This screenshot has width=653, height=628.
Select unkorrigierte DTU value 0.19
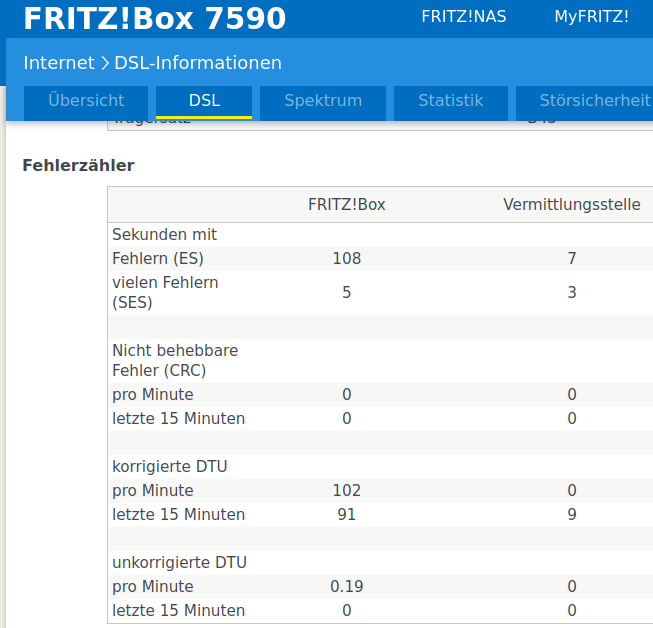346,586
